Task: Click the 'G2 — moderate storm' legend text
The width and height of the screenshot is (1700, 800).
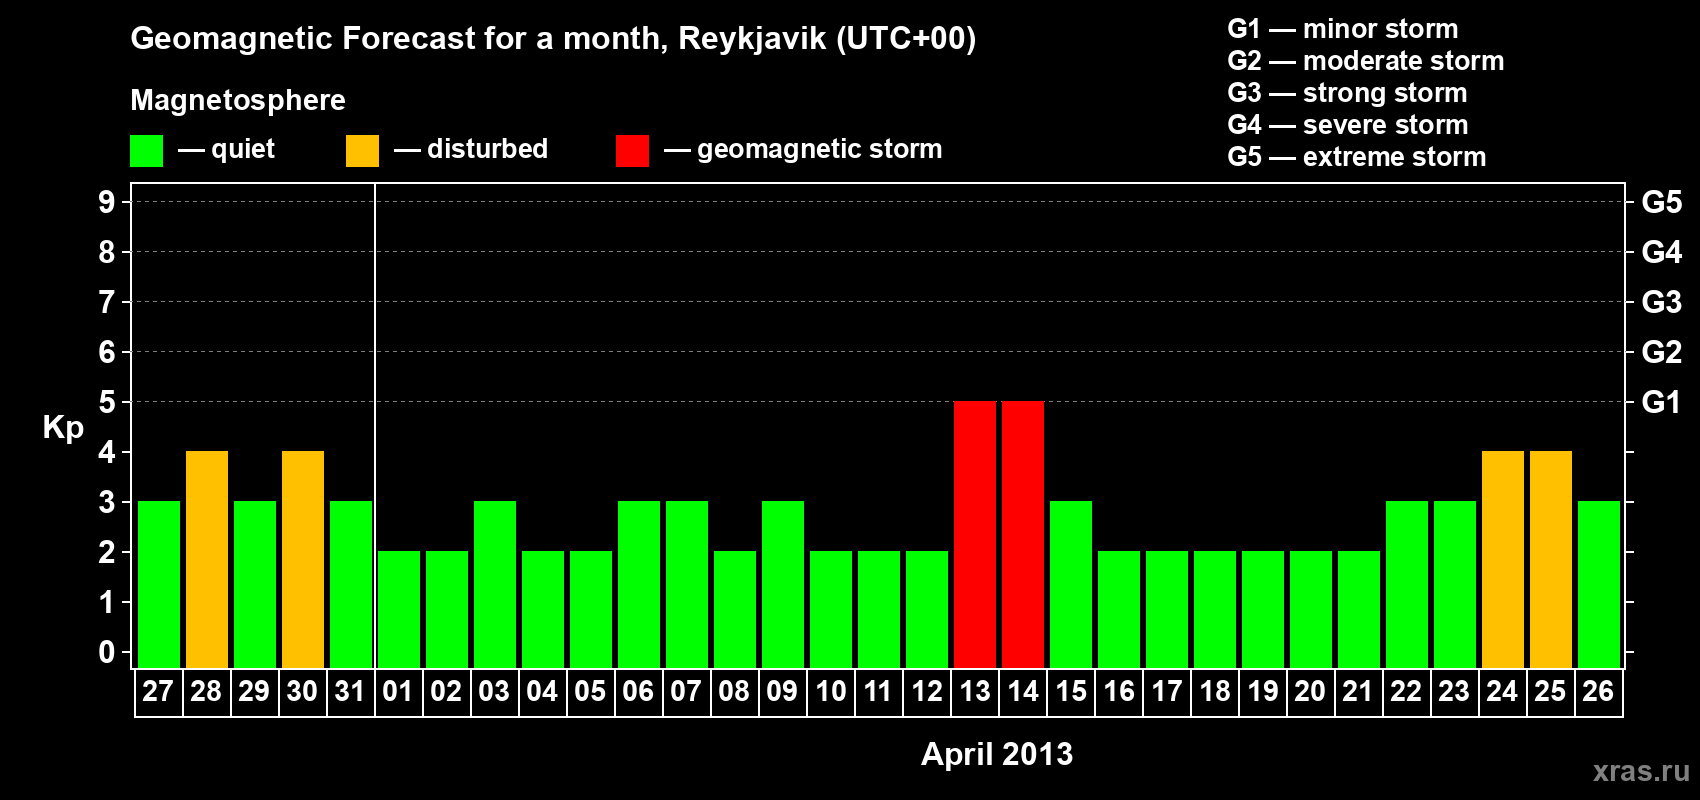Action: (1366, 61)
